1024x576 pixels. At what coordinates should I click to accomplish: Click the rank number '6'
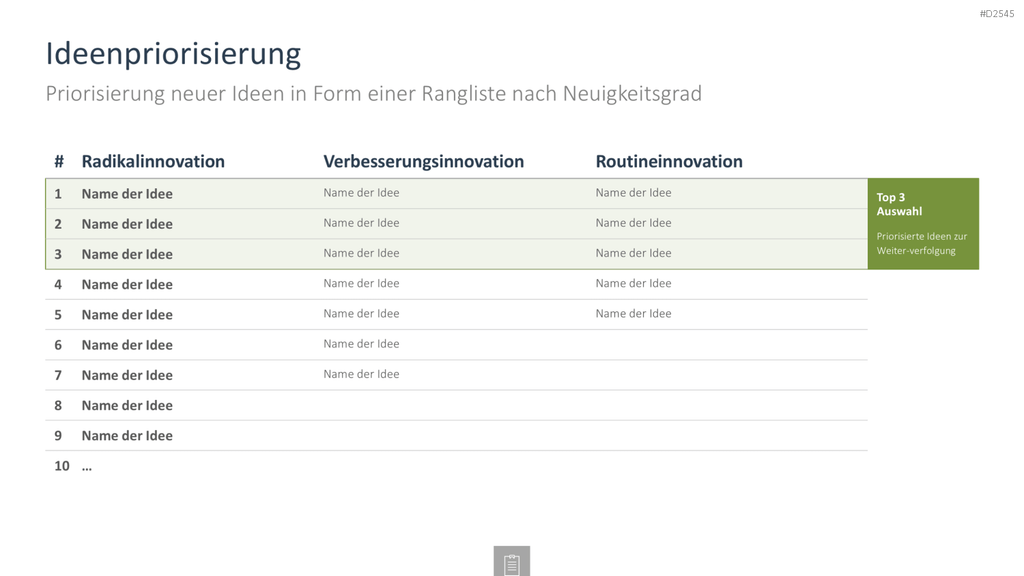[x=58, y=345]
